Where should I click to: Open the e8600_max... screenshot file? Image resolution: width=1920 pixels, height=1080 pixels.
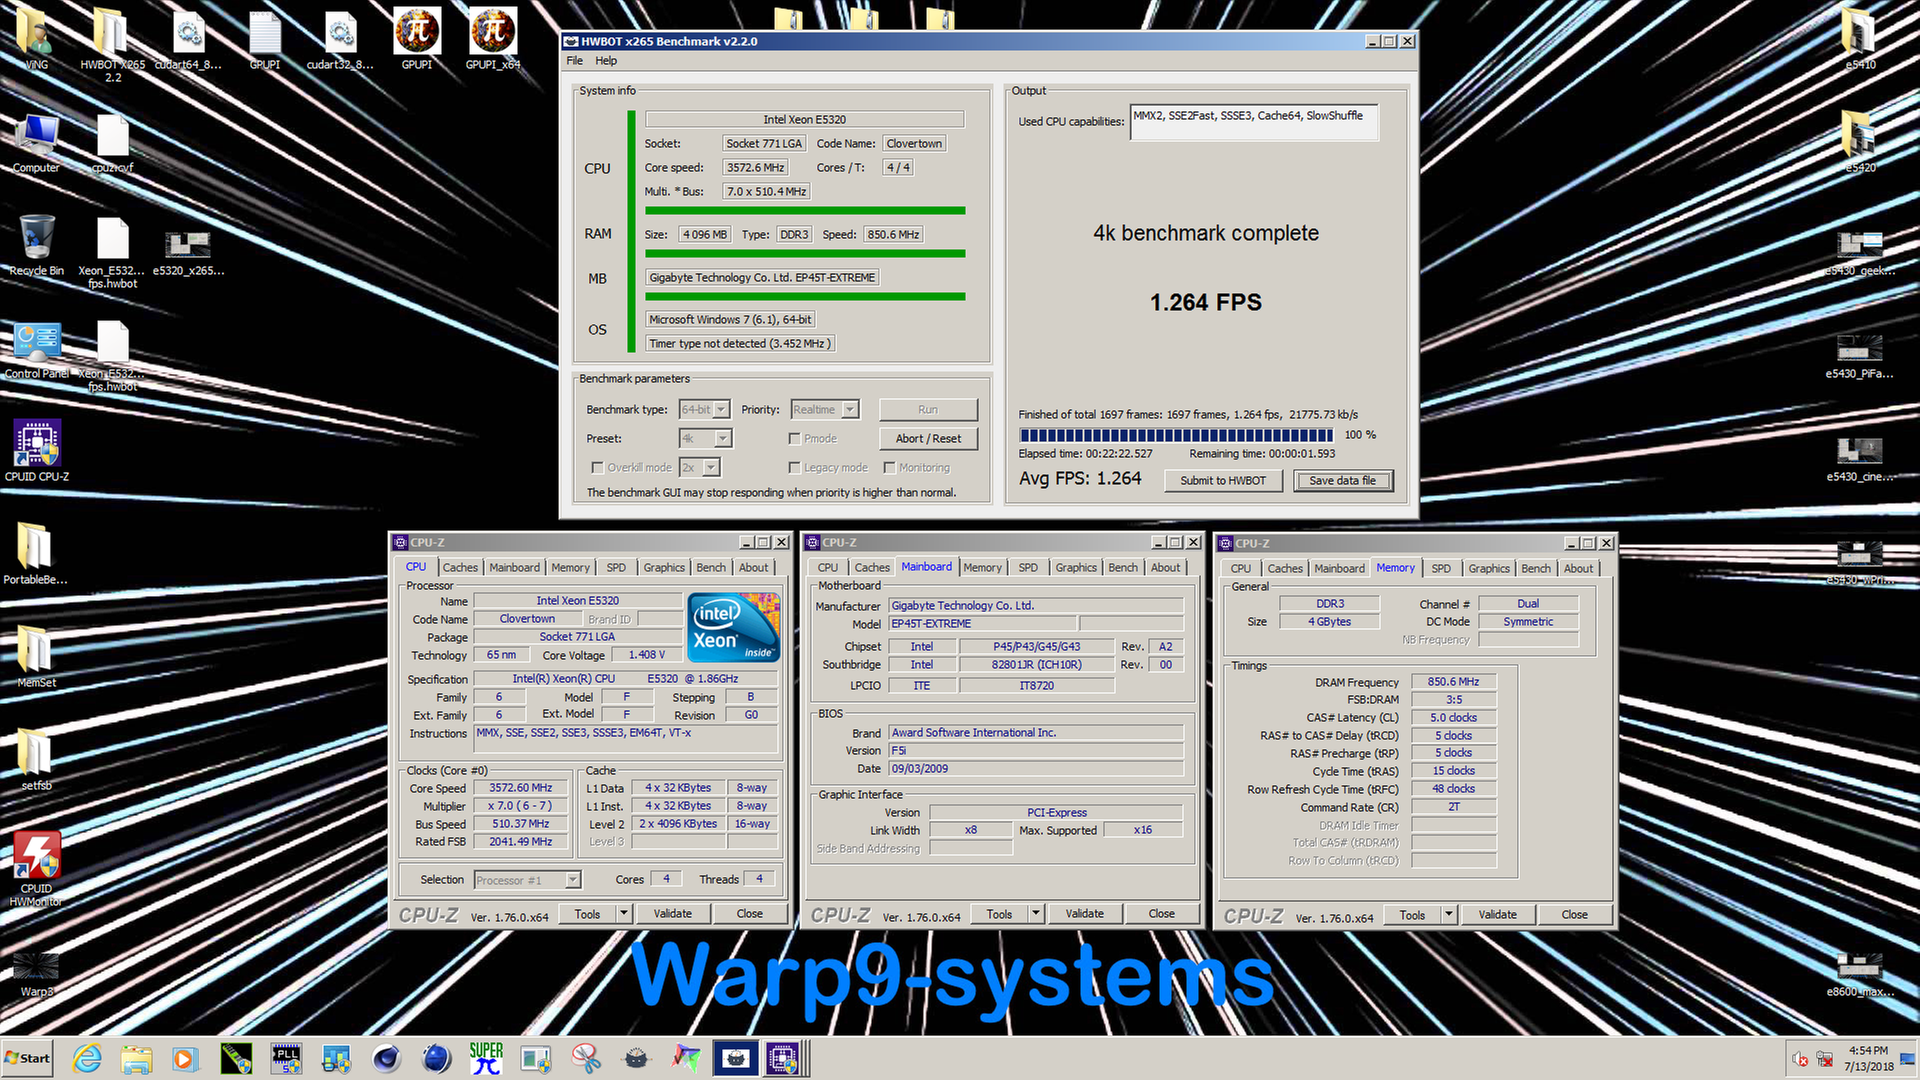(x=1860, y=972)
